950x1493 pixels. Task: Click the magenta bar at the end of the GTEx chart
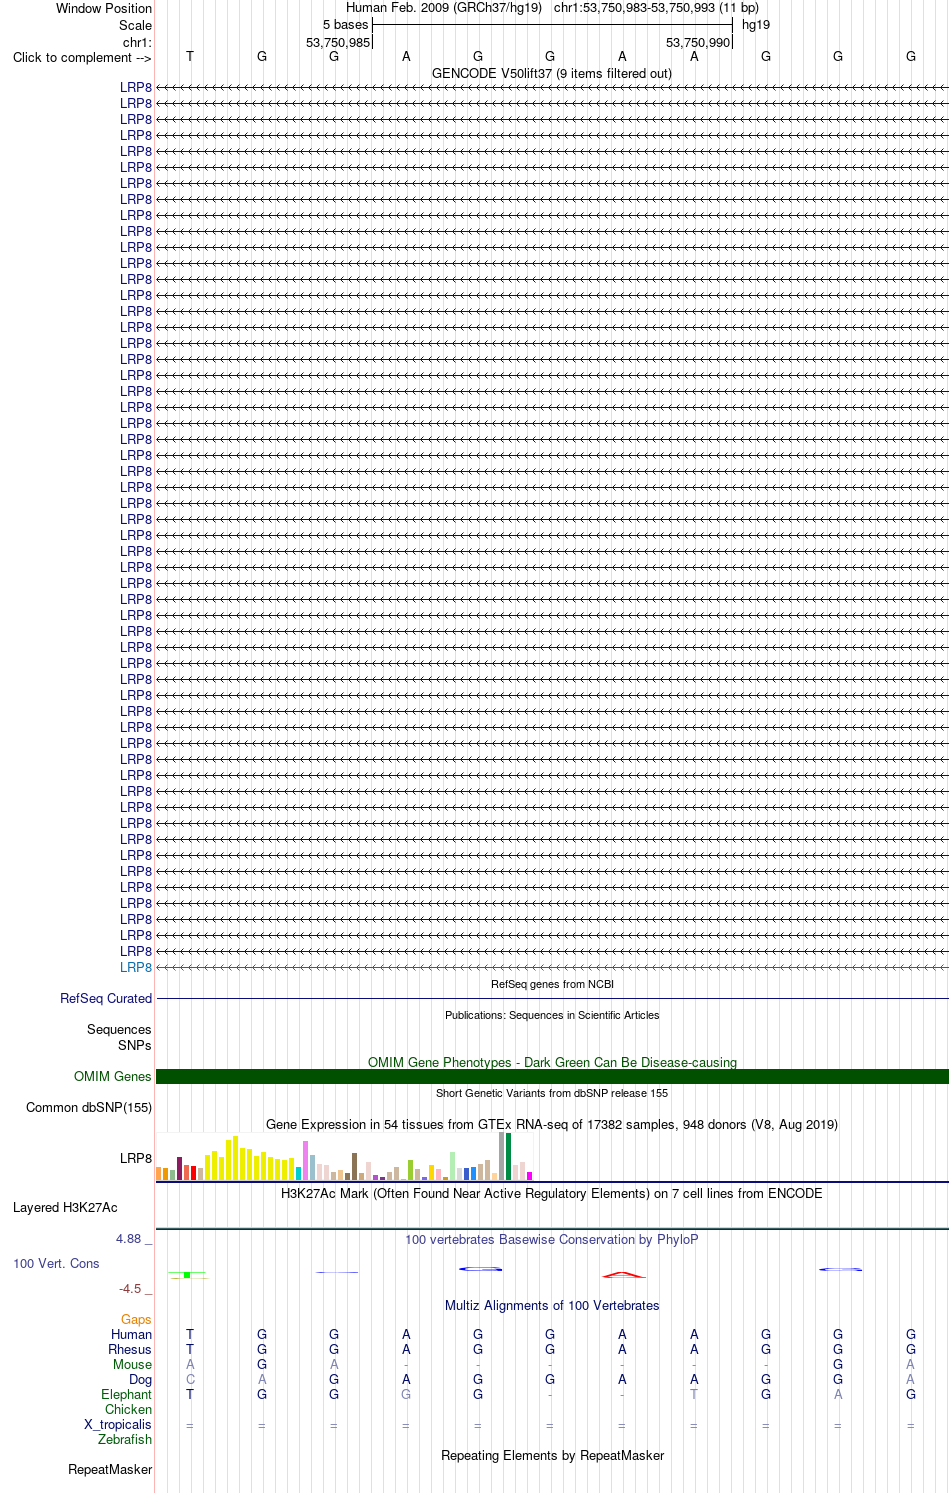[530, 1176]
